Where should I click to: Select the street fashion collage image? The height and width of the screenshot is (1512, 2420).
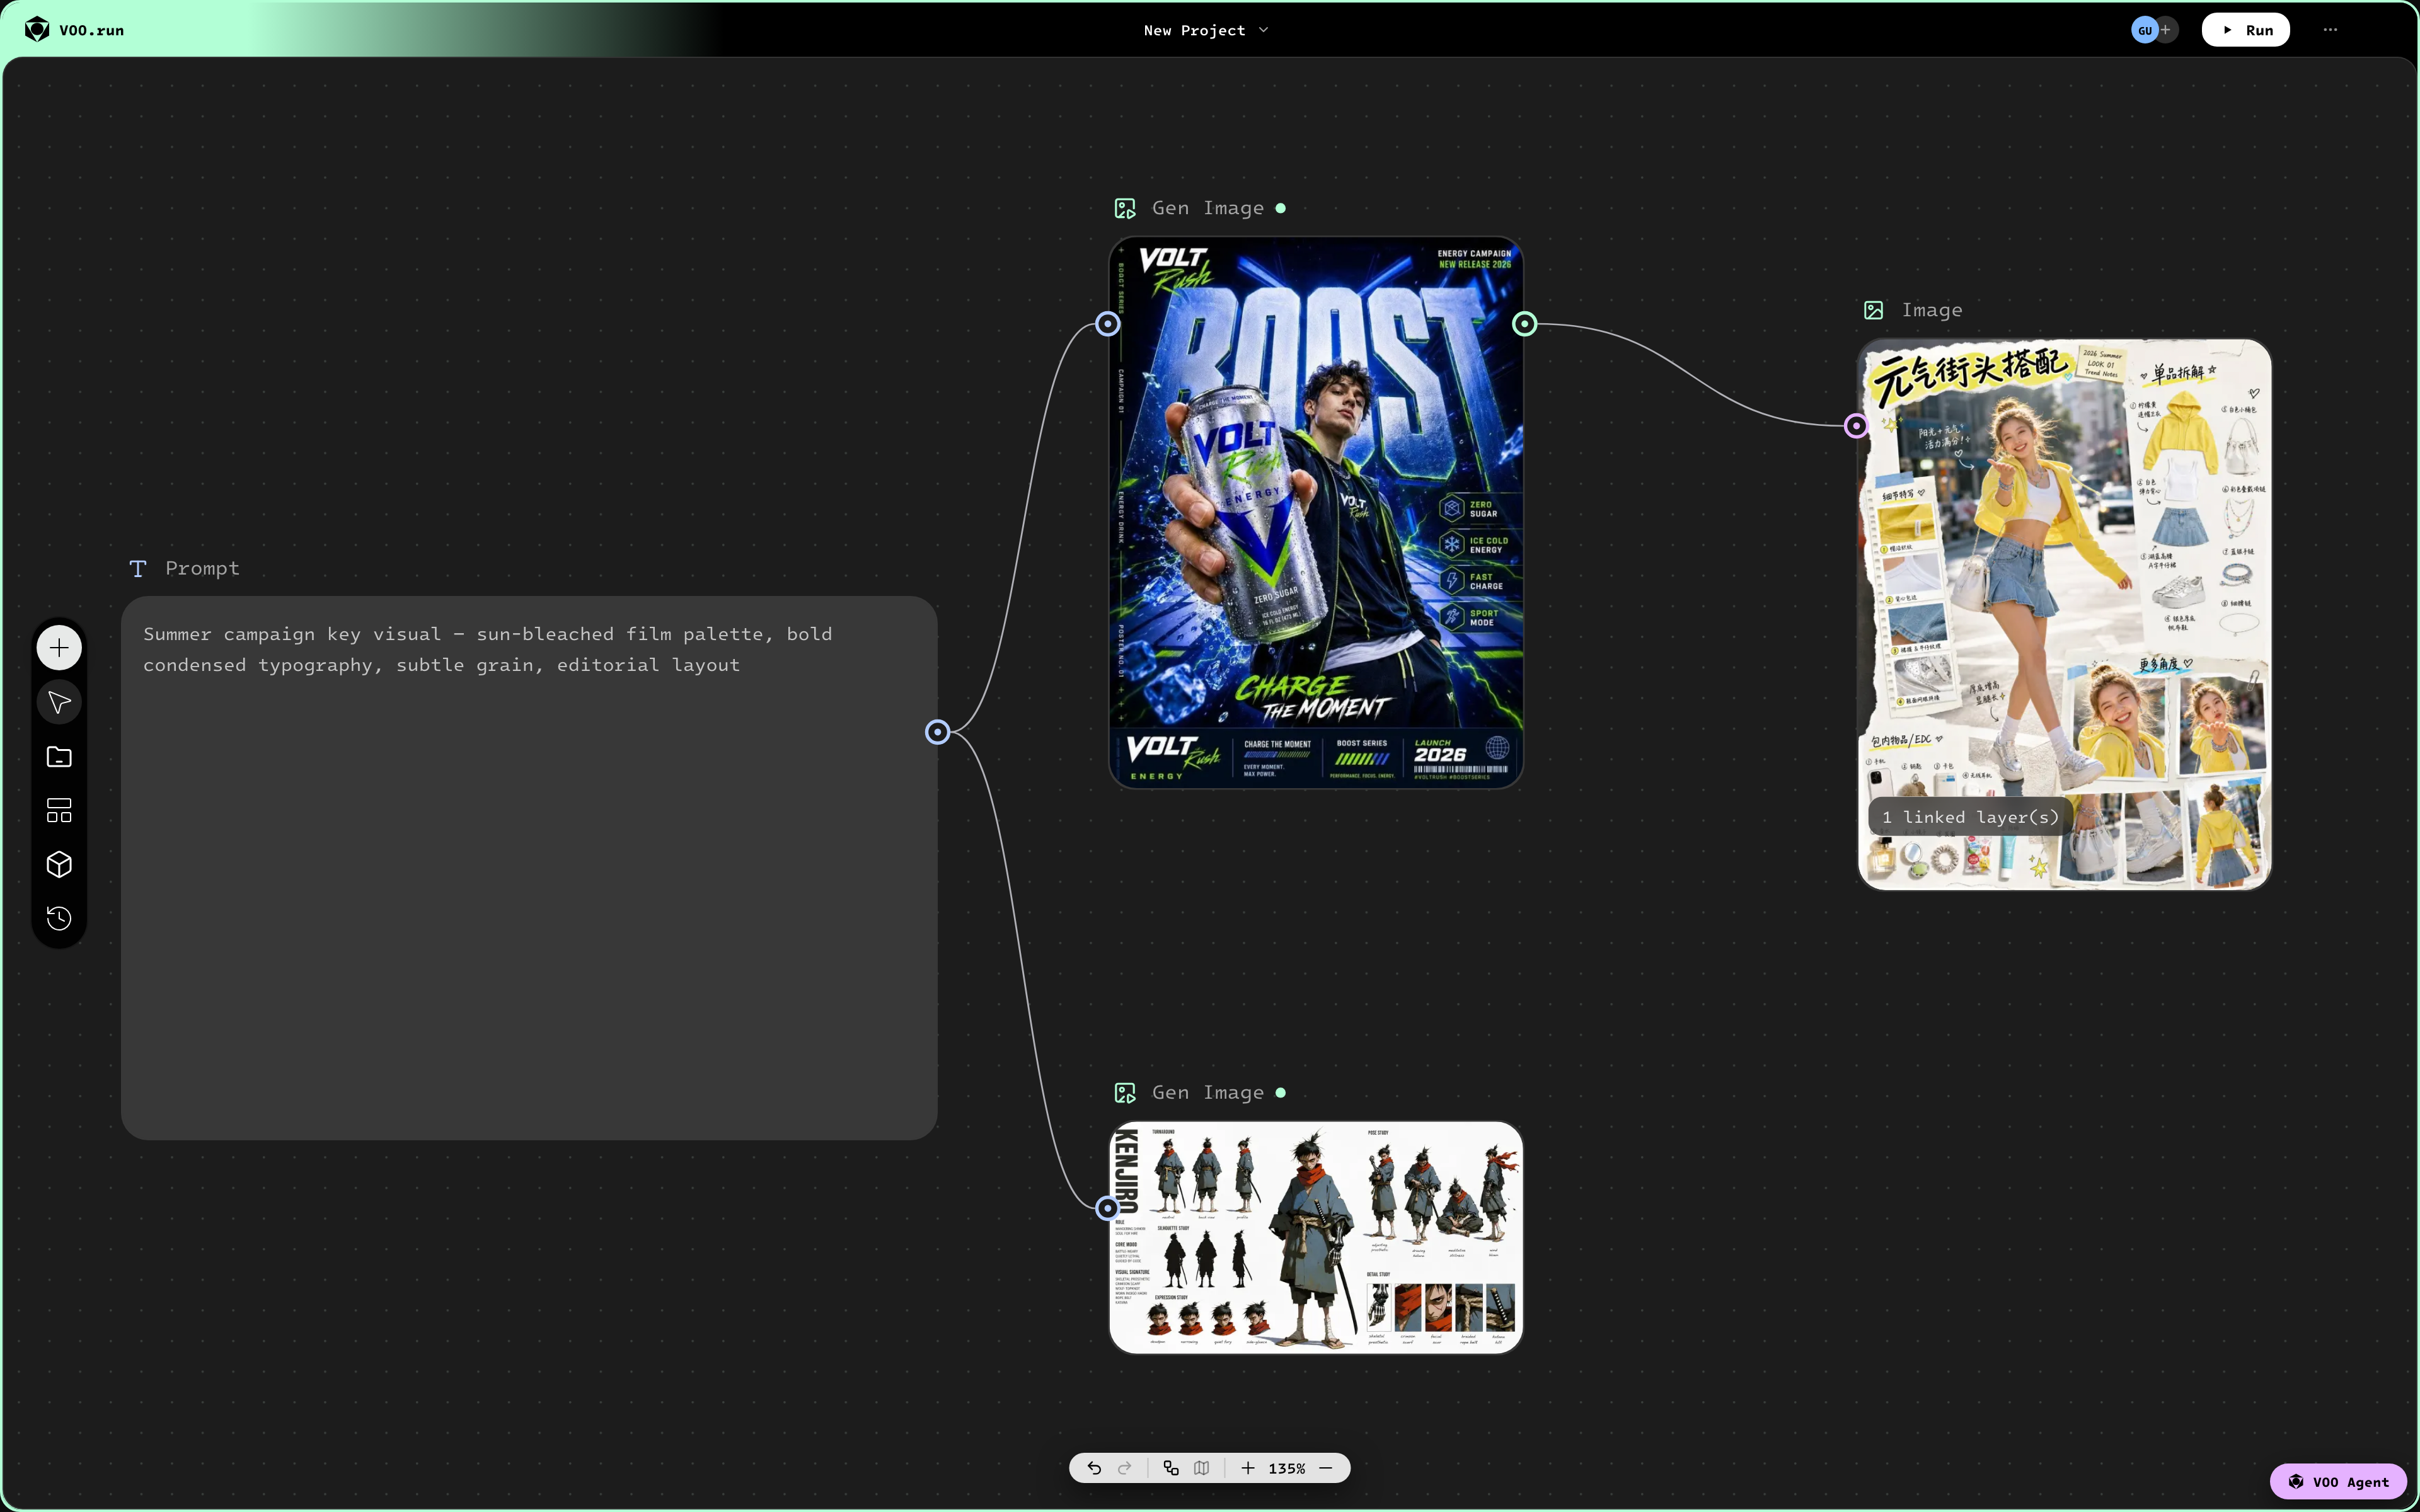[x=2064, y=614]
